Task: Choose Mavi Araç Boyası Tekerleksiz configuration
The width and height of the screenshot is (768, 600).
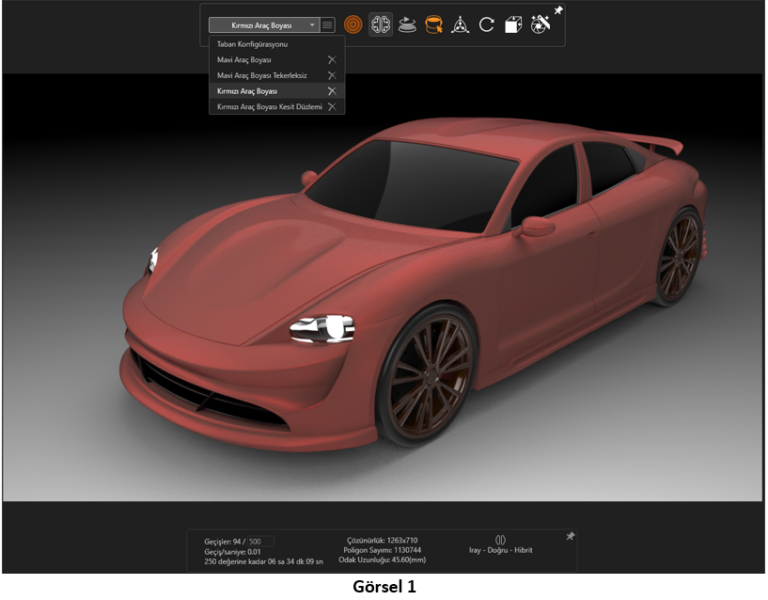Action: pos(261,75)
